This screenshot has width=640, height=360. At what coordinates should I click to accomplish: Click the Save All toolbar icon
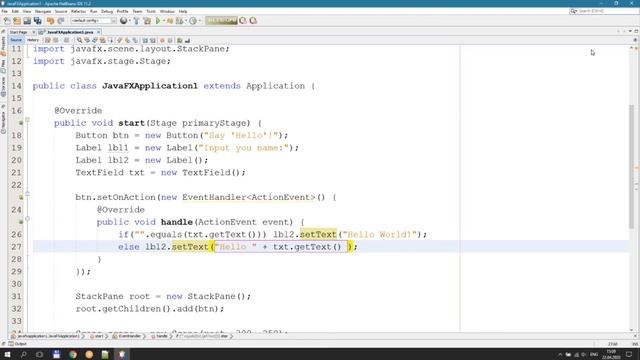[38, 20]
